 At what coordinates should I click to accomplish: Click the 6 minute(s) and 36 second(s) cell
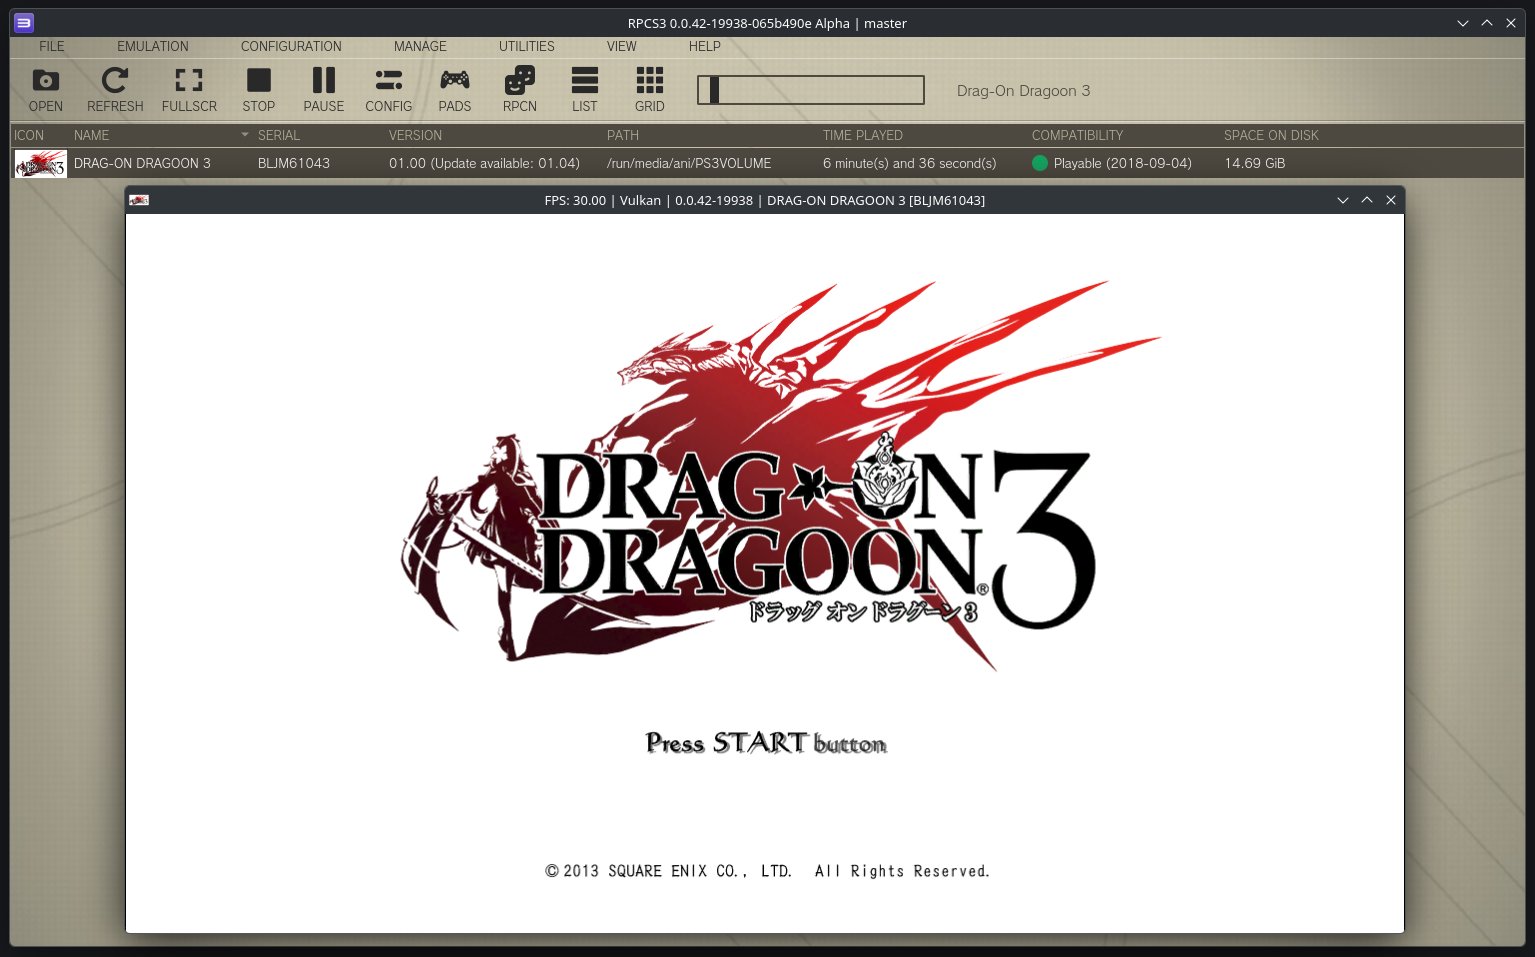click(x=910, y=163)
